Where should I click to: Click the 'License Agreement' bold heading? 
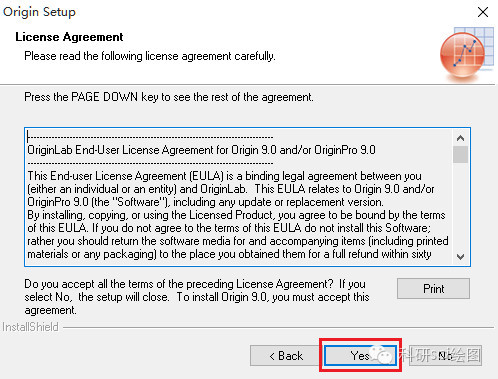tap(69, 37)
